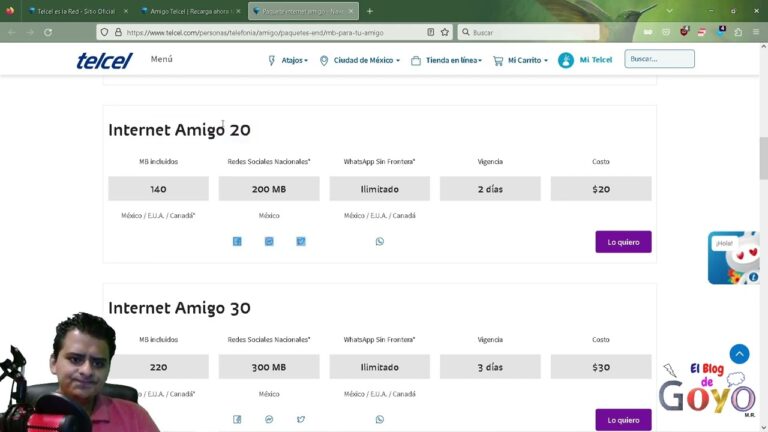Screen dimensions: 768x432
Task: Click the blue extension icon with badge 4
Action: (721, 31)
